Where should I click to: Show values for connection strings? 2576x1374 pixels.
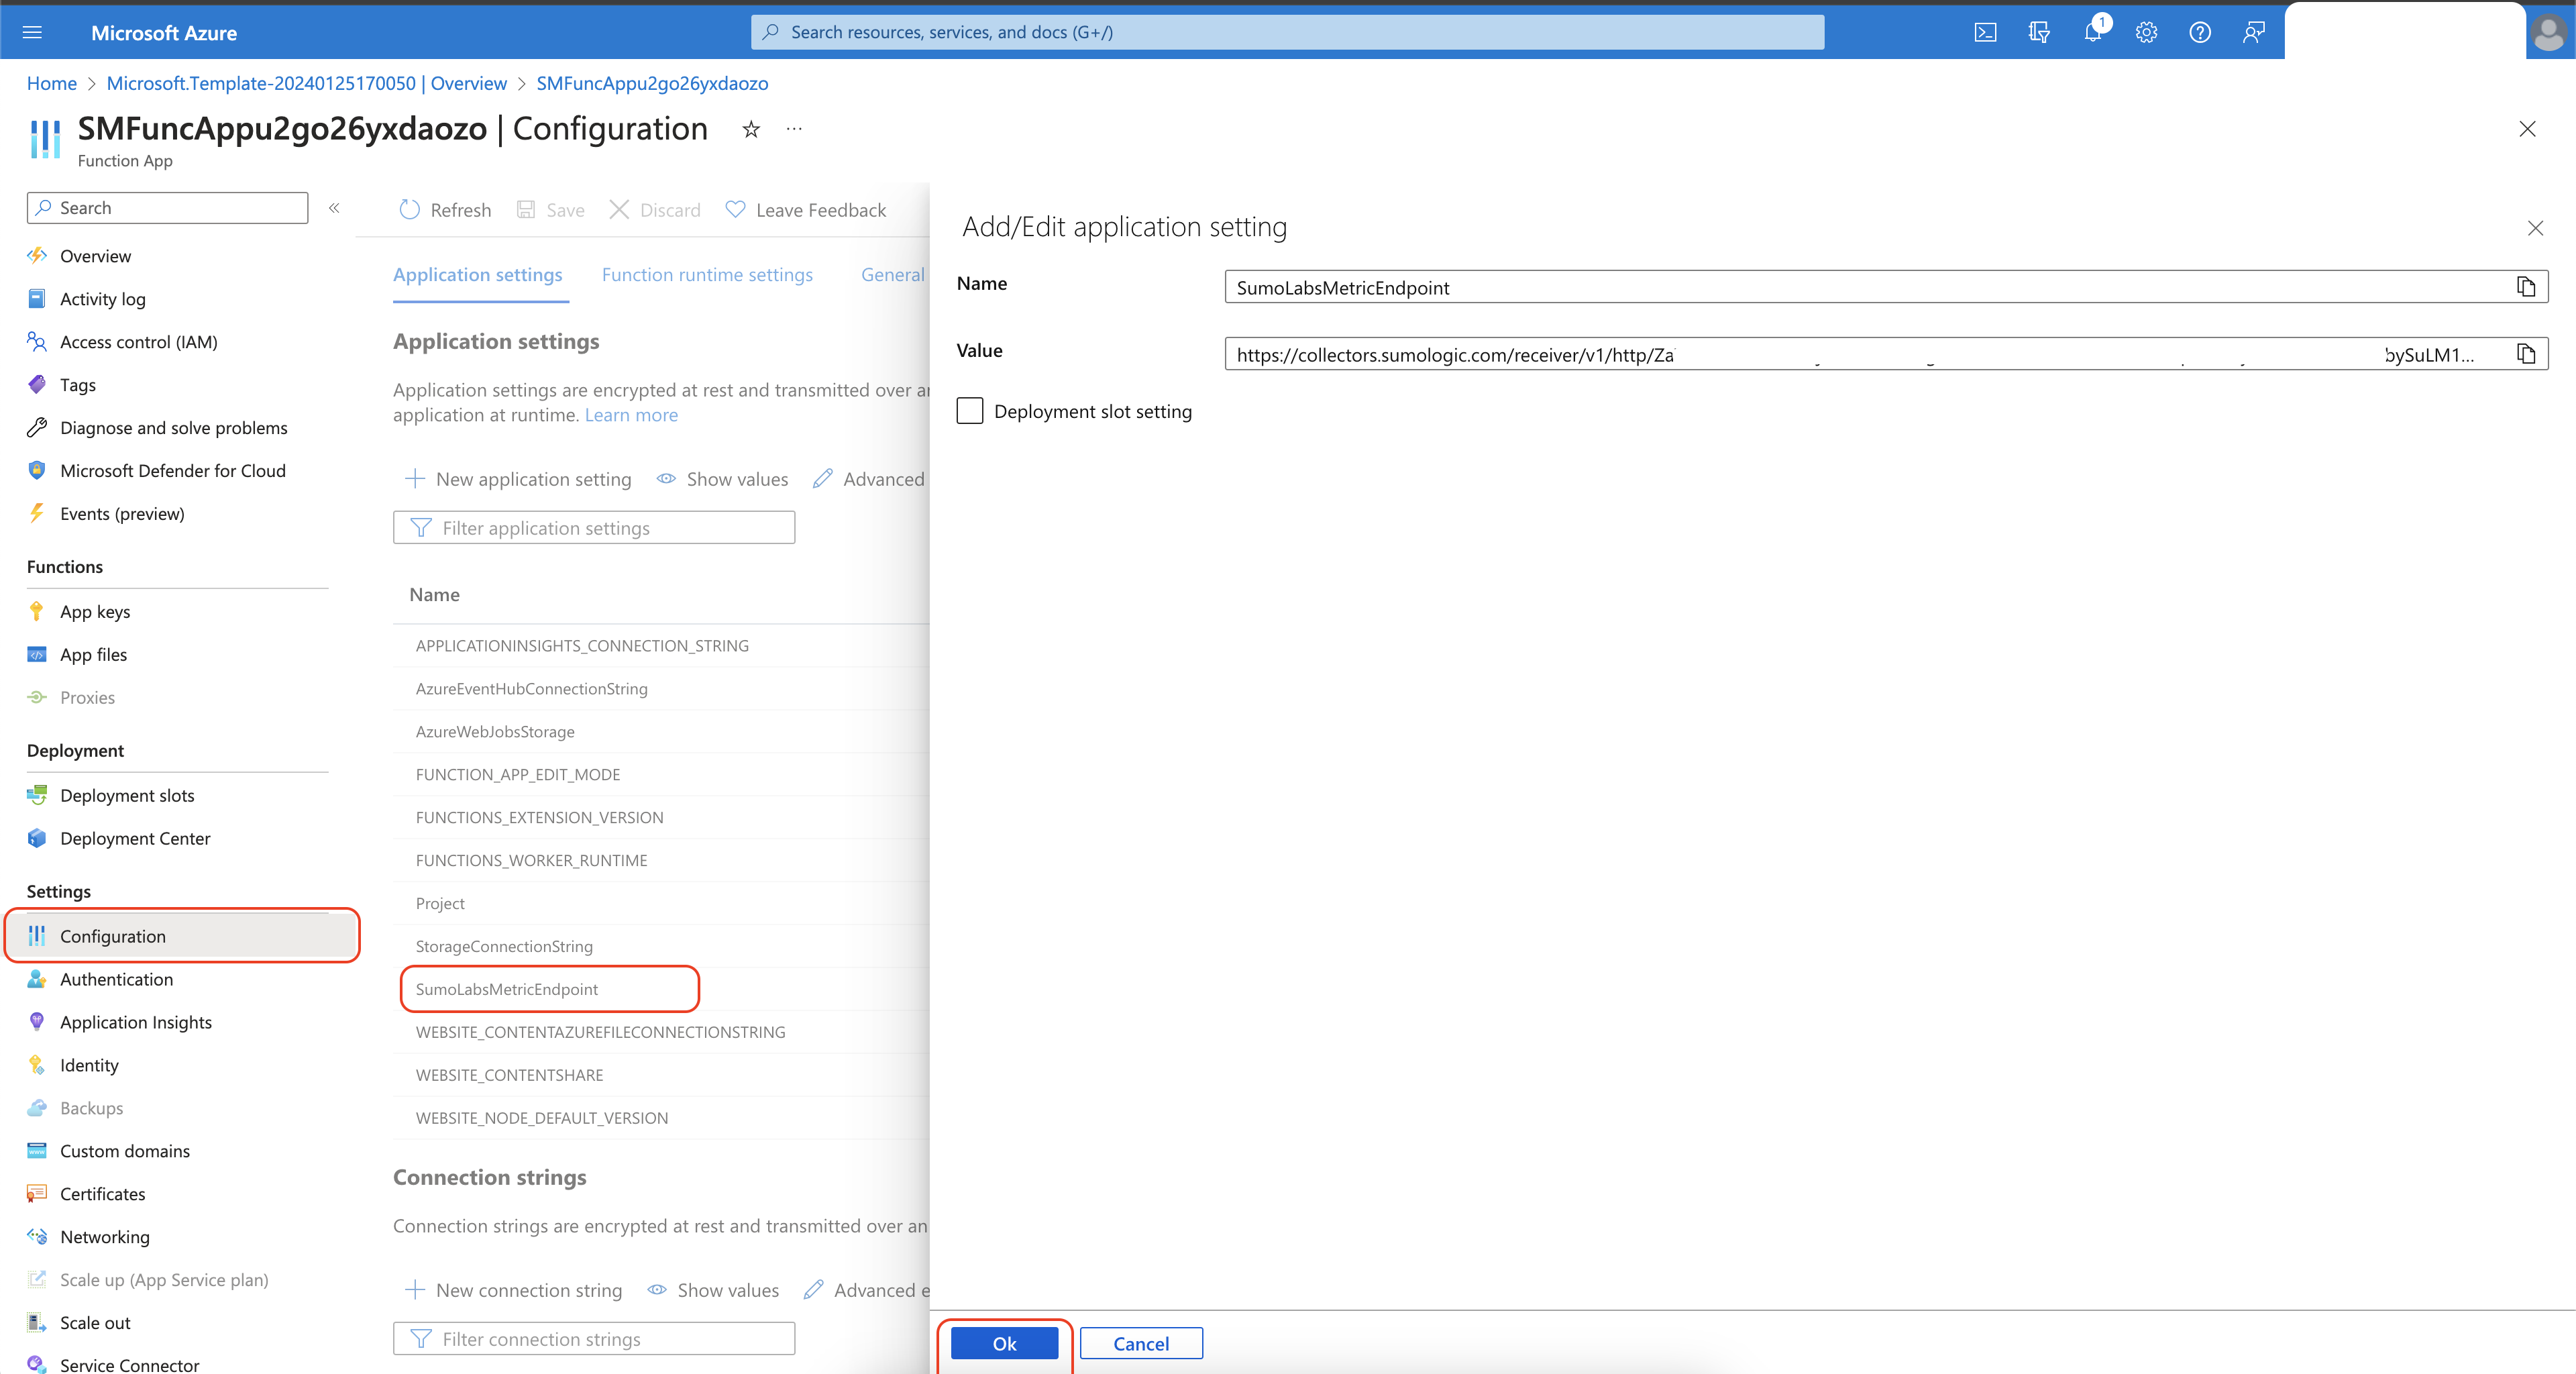click(x=712, y=1290)
